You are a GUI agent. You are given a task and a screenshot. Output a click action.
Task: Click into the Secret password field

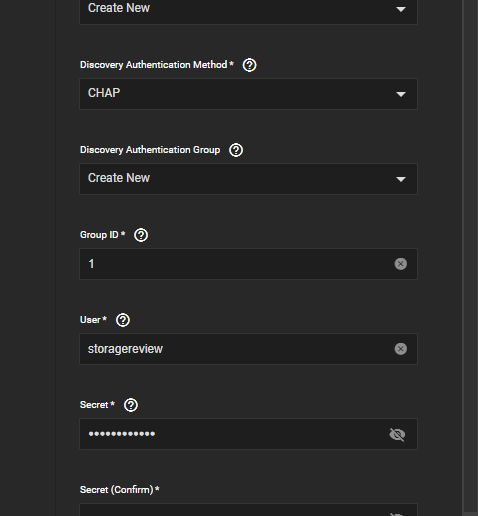click(233, 434)
